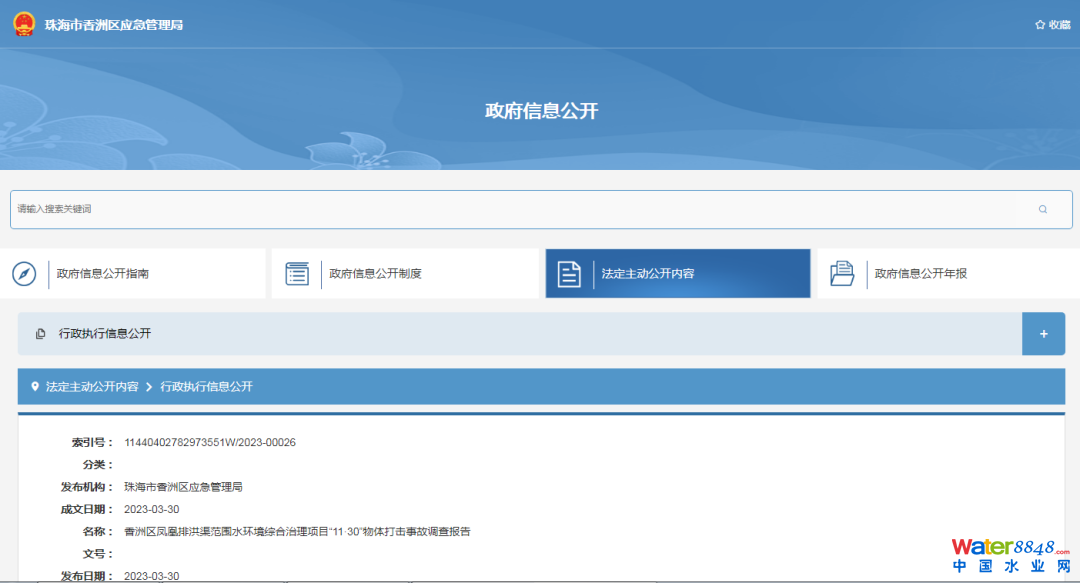Click the magnifier search icon
The height and width of the screenshot is (583, 1080).
(1042, 209)
